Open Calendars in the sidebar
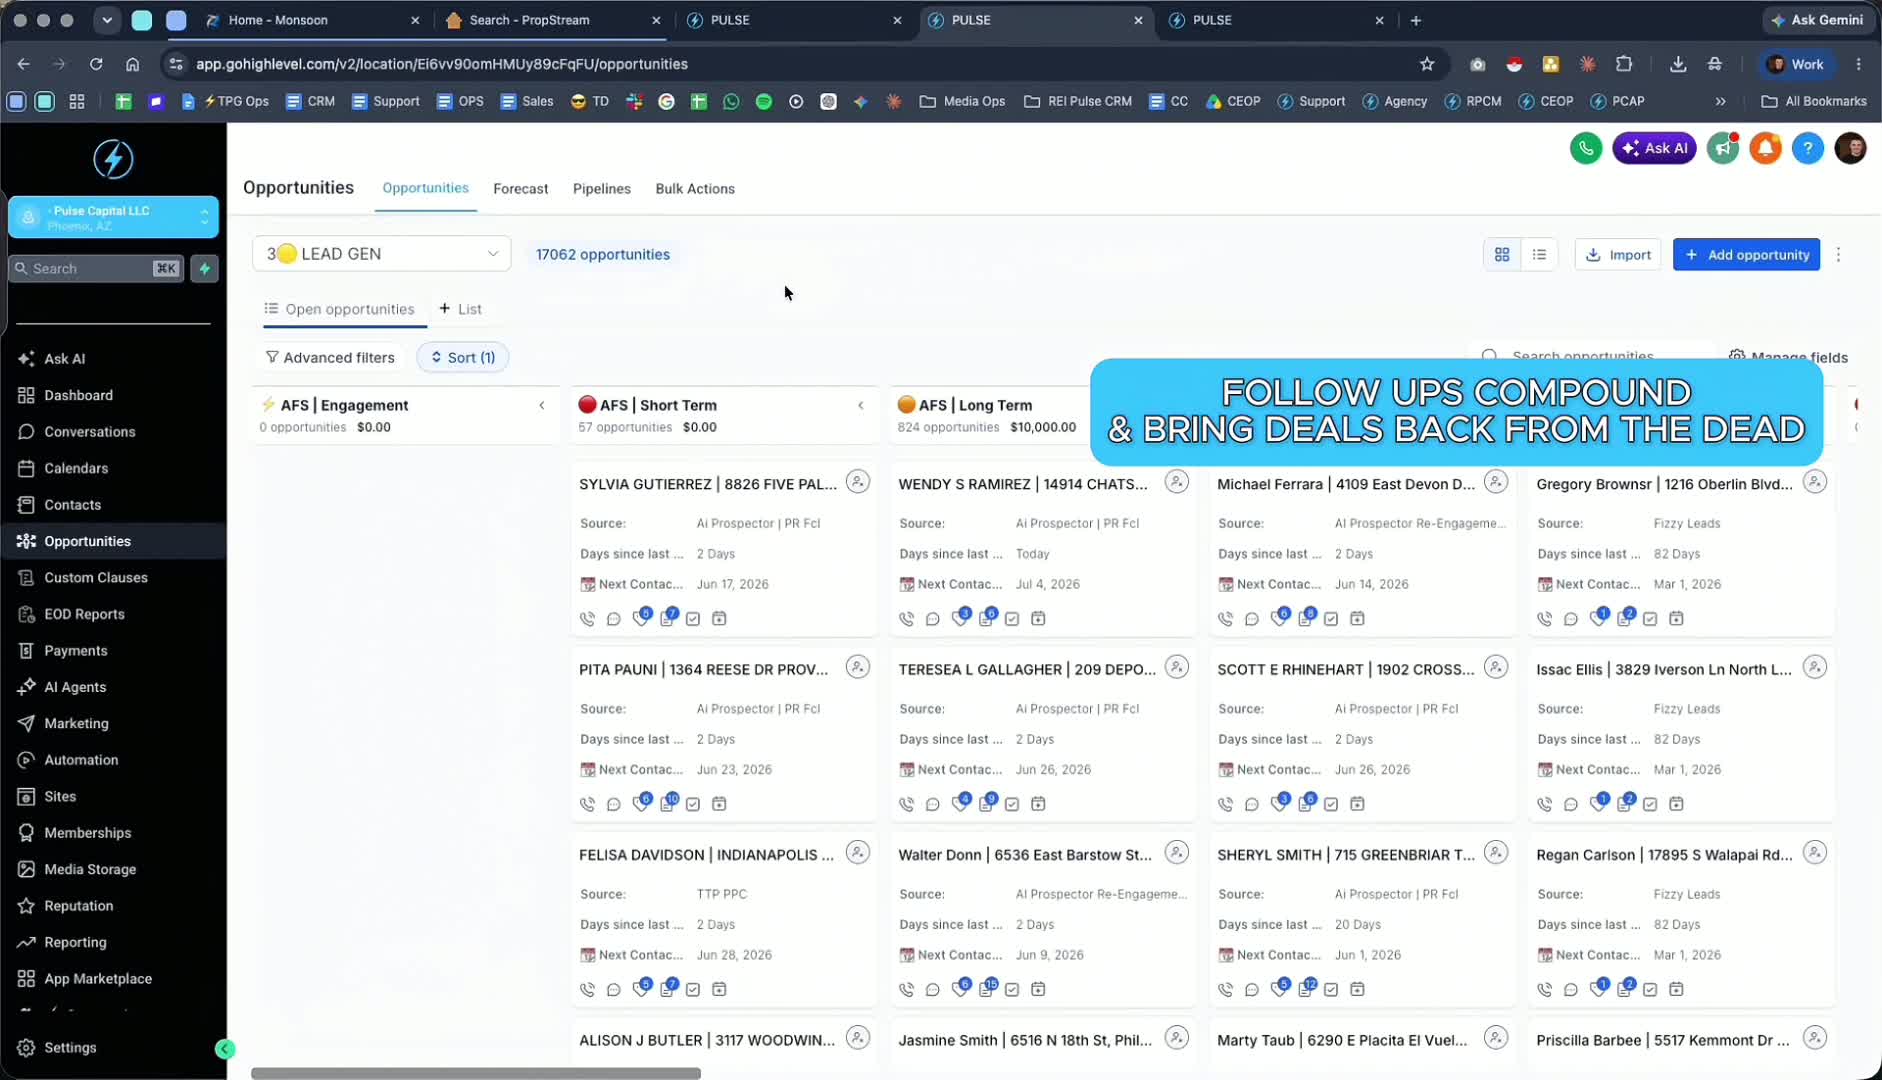The width and height of the screenshot is (1882, 1080). 76,468
